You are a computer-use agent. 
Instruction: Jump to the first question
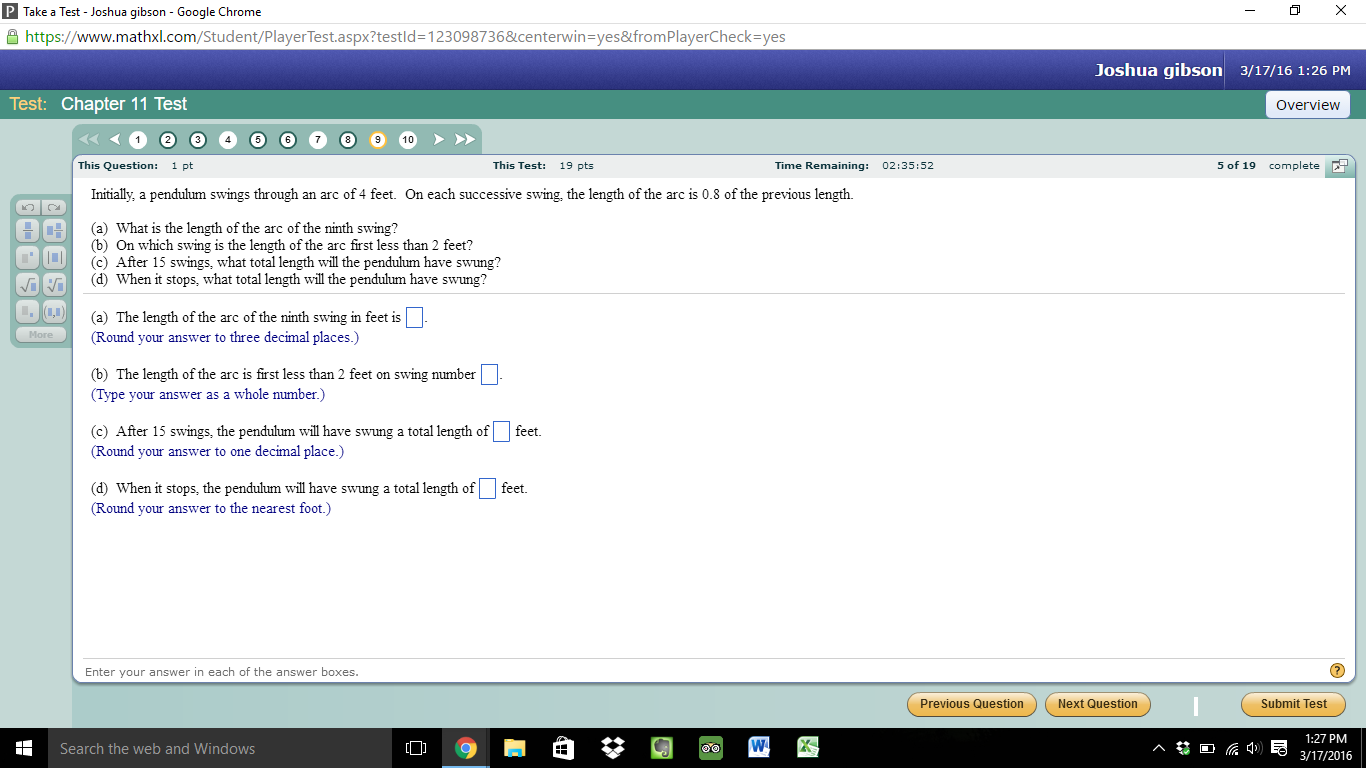89,139
